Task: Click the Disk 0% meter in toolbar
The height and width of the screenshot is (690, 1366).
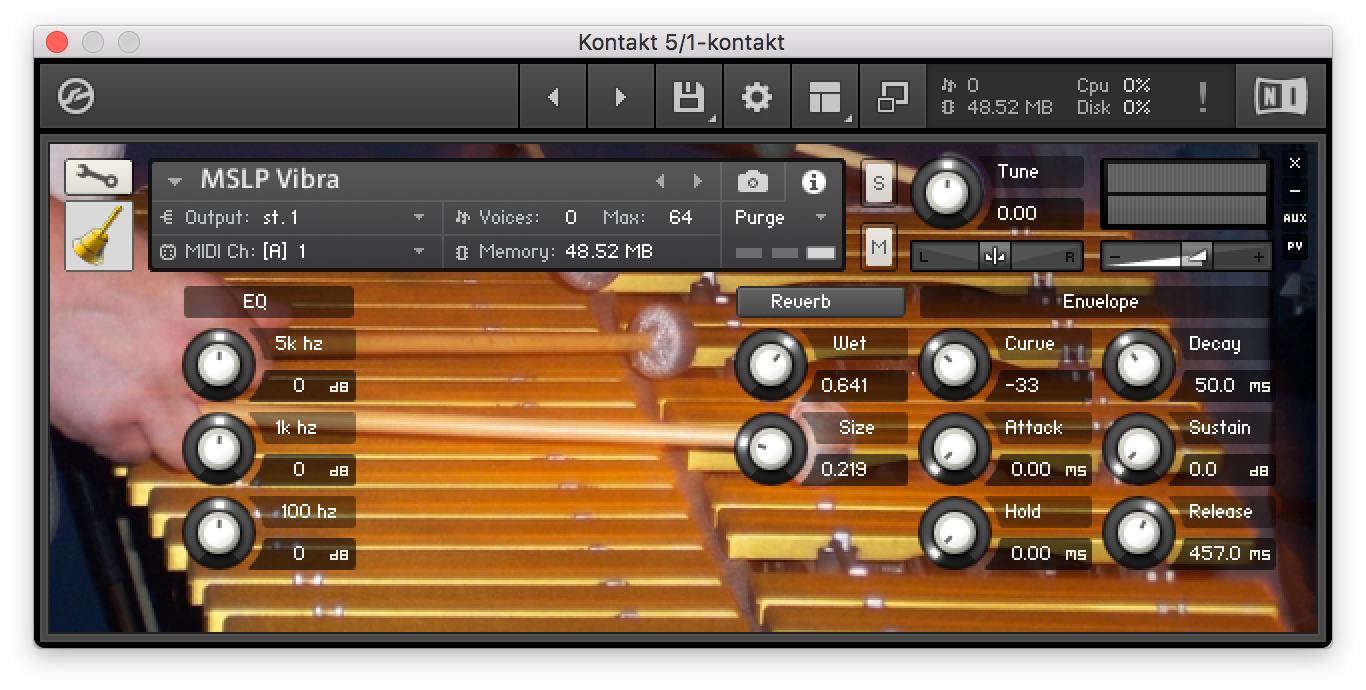Action: pos(1113,107)
